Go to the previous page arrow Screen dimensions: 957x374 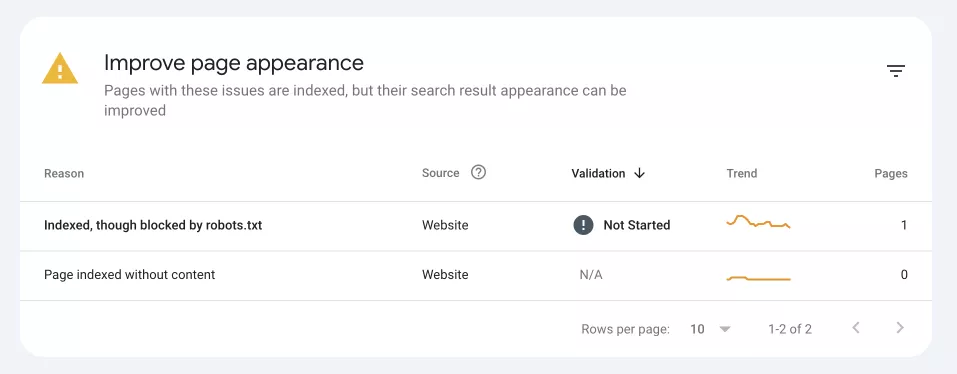pos(856,328)
